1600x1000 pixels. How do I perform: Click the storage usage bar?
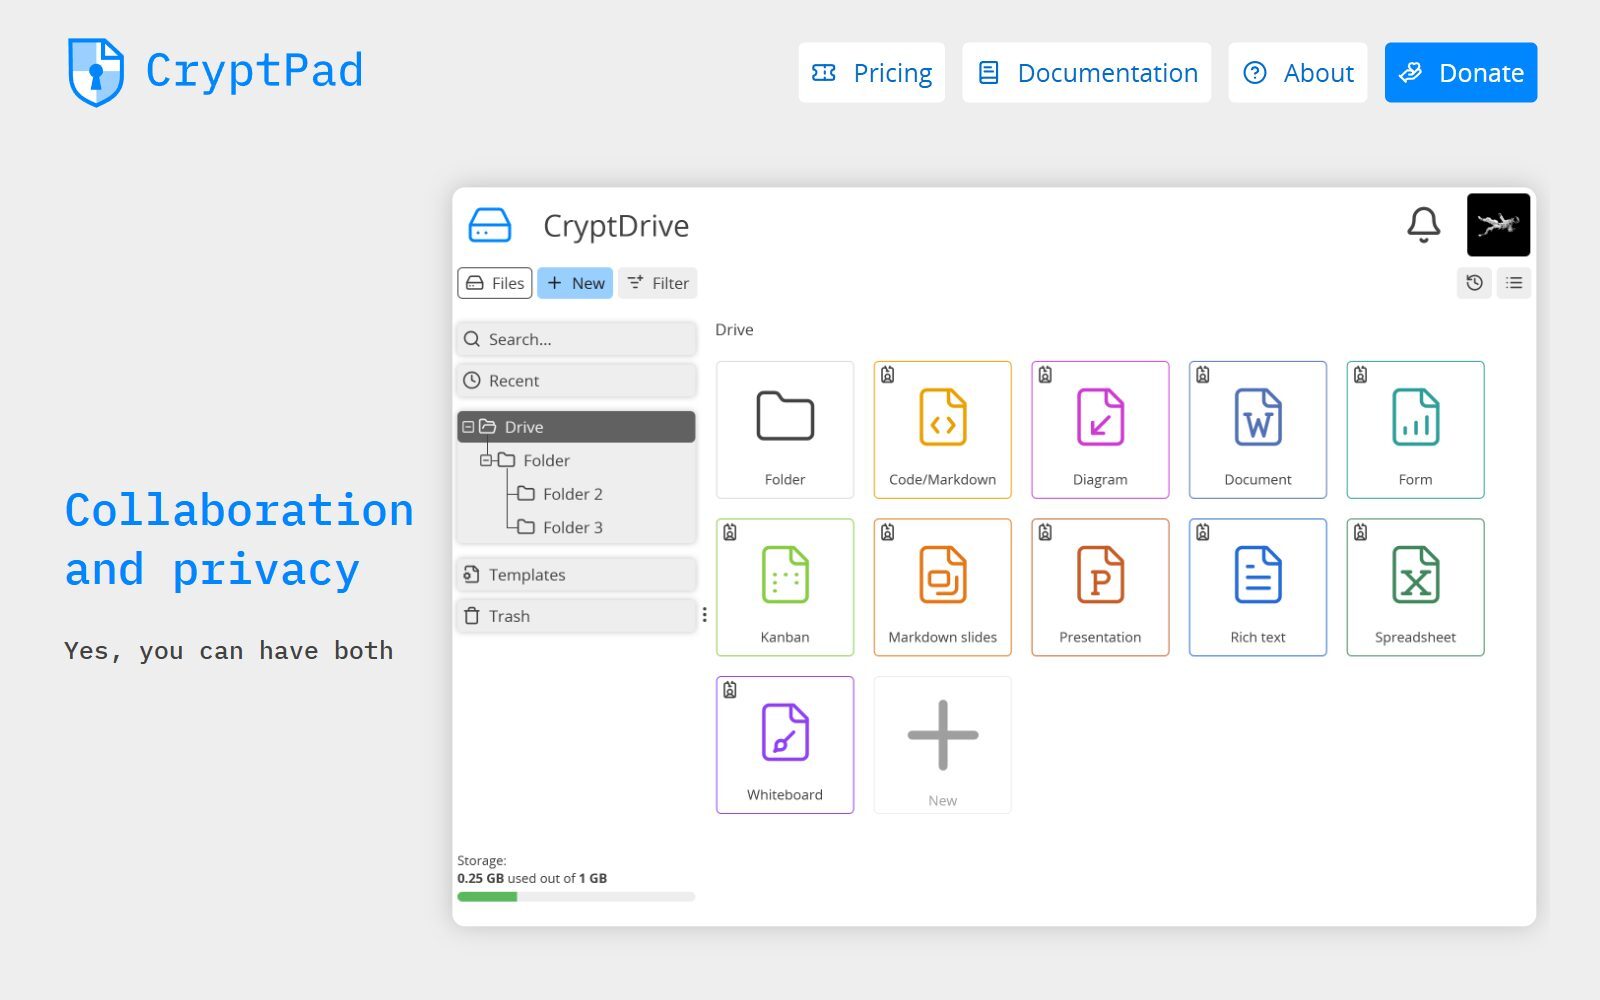pos(576,897)
